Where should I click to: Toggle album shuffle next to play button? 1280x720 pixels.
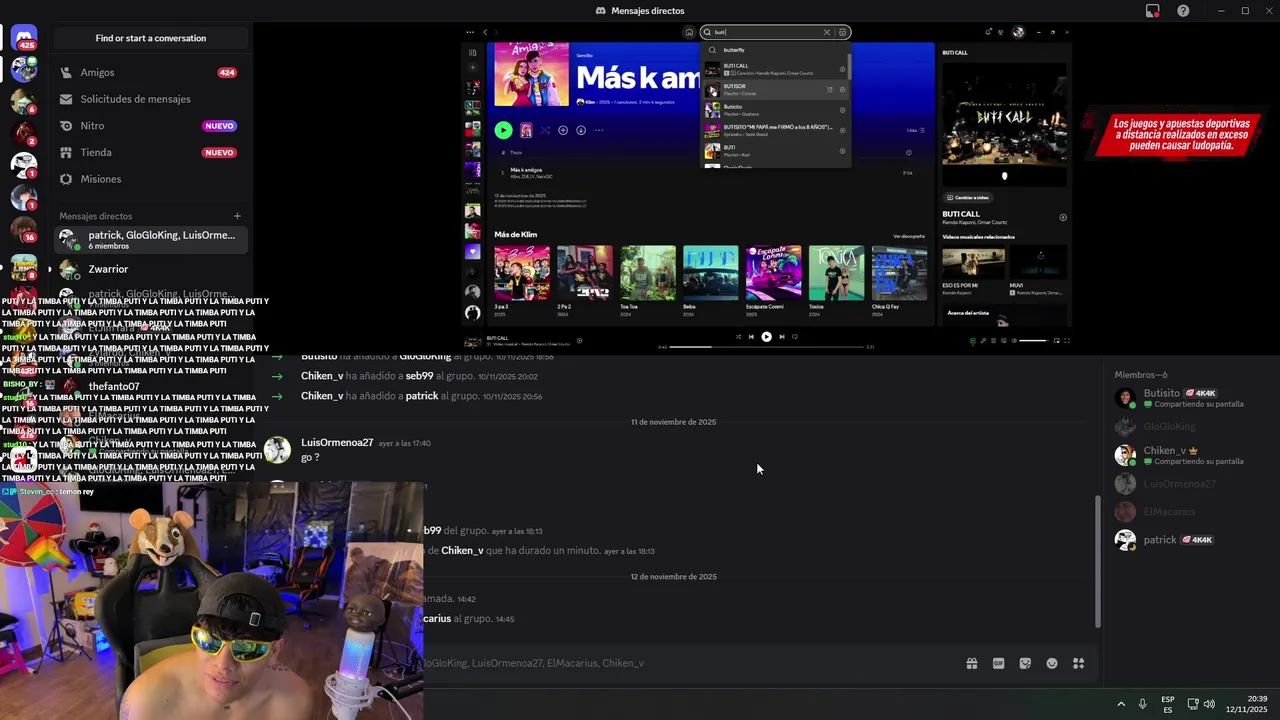(x=545, y=130)
